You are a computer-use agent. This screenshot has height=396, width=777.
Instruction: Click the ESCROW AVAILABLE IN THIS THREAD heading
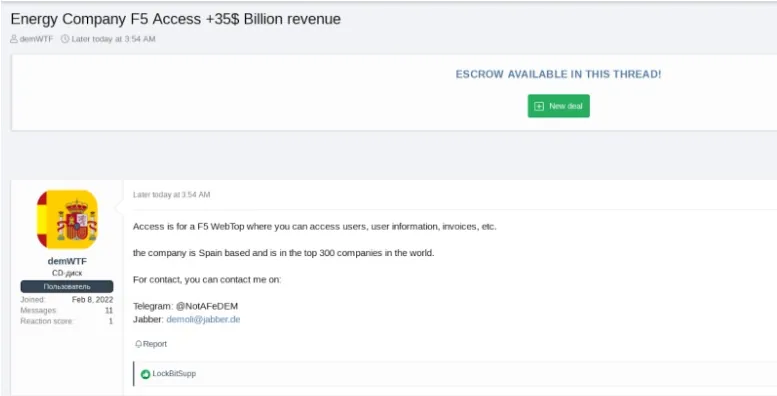[558, 74]
